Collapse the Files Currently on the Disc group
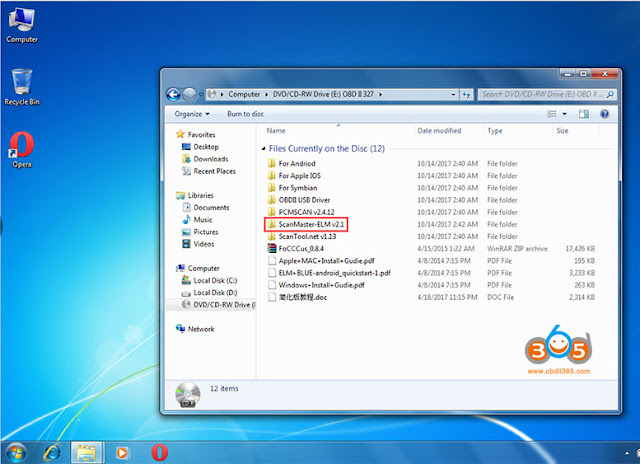The height and width of the screenshot is (464, 640). click(263, 149)
